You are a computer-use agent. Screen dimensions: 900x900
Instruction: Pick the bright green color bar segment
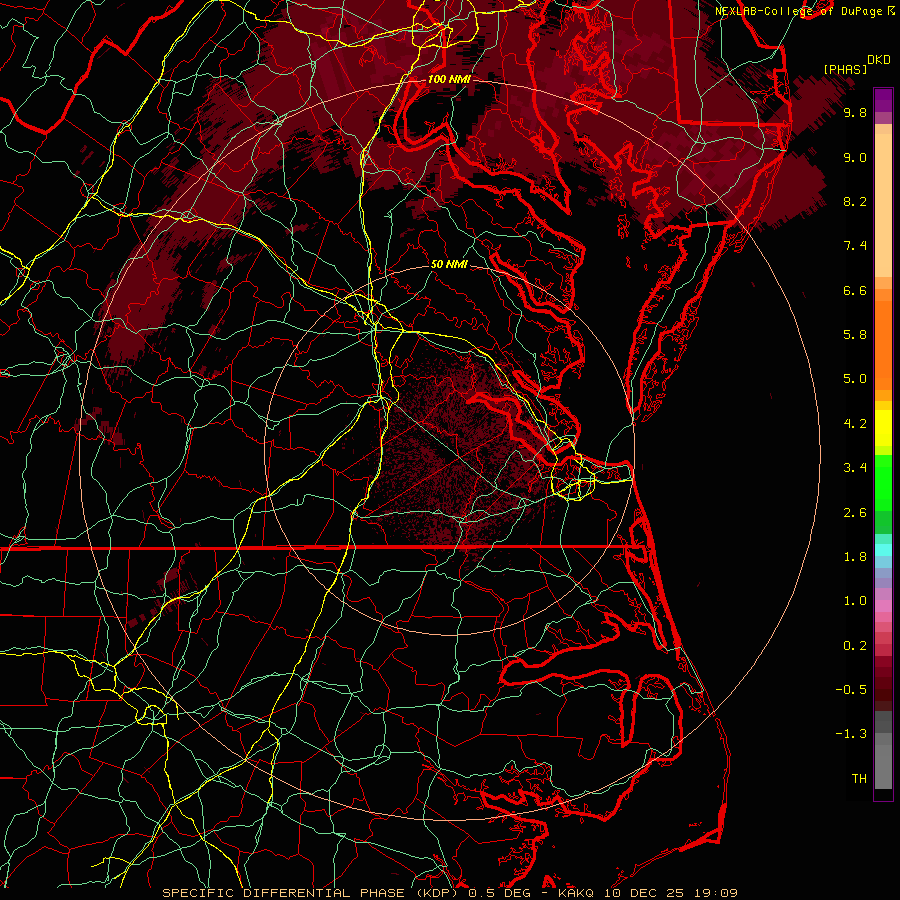883,483
